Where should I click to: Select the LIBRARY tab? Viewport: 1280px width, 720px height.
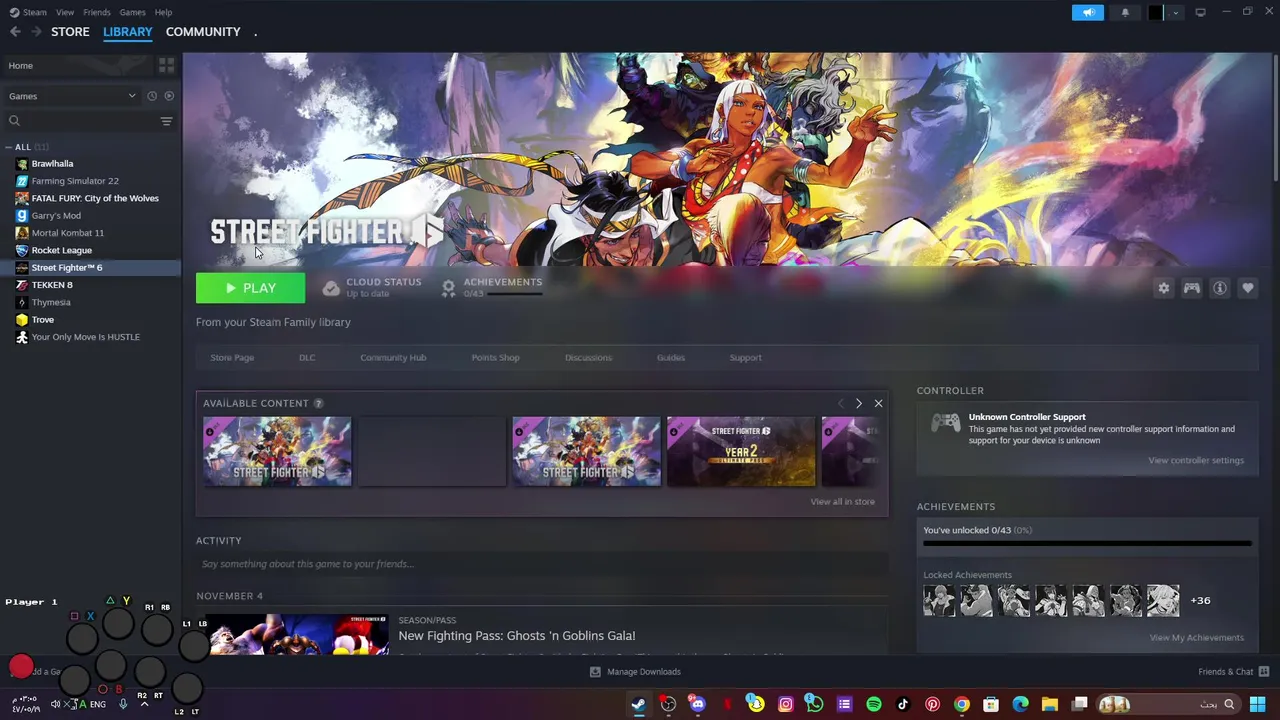(128, 32)
